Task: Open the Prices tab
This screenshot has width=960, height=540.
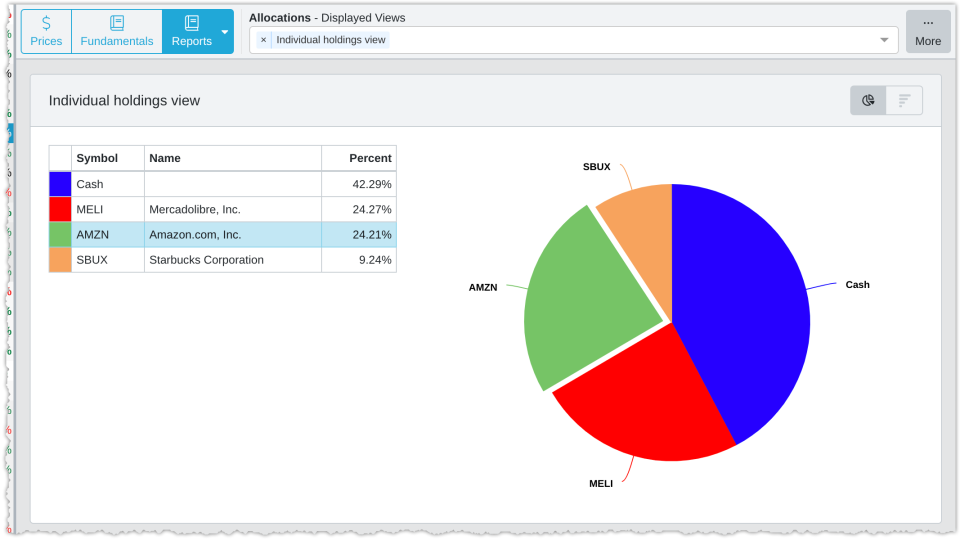Action: click(47, 32)
